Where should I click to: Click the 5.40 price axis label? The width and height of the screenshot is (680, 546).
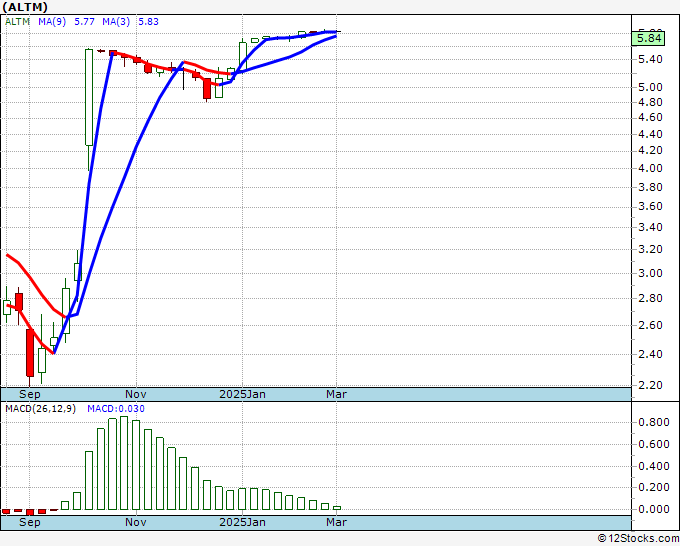650,59
